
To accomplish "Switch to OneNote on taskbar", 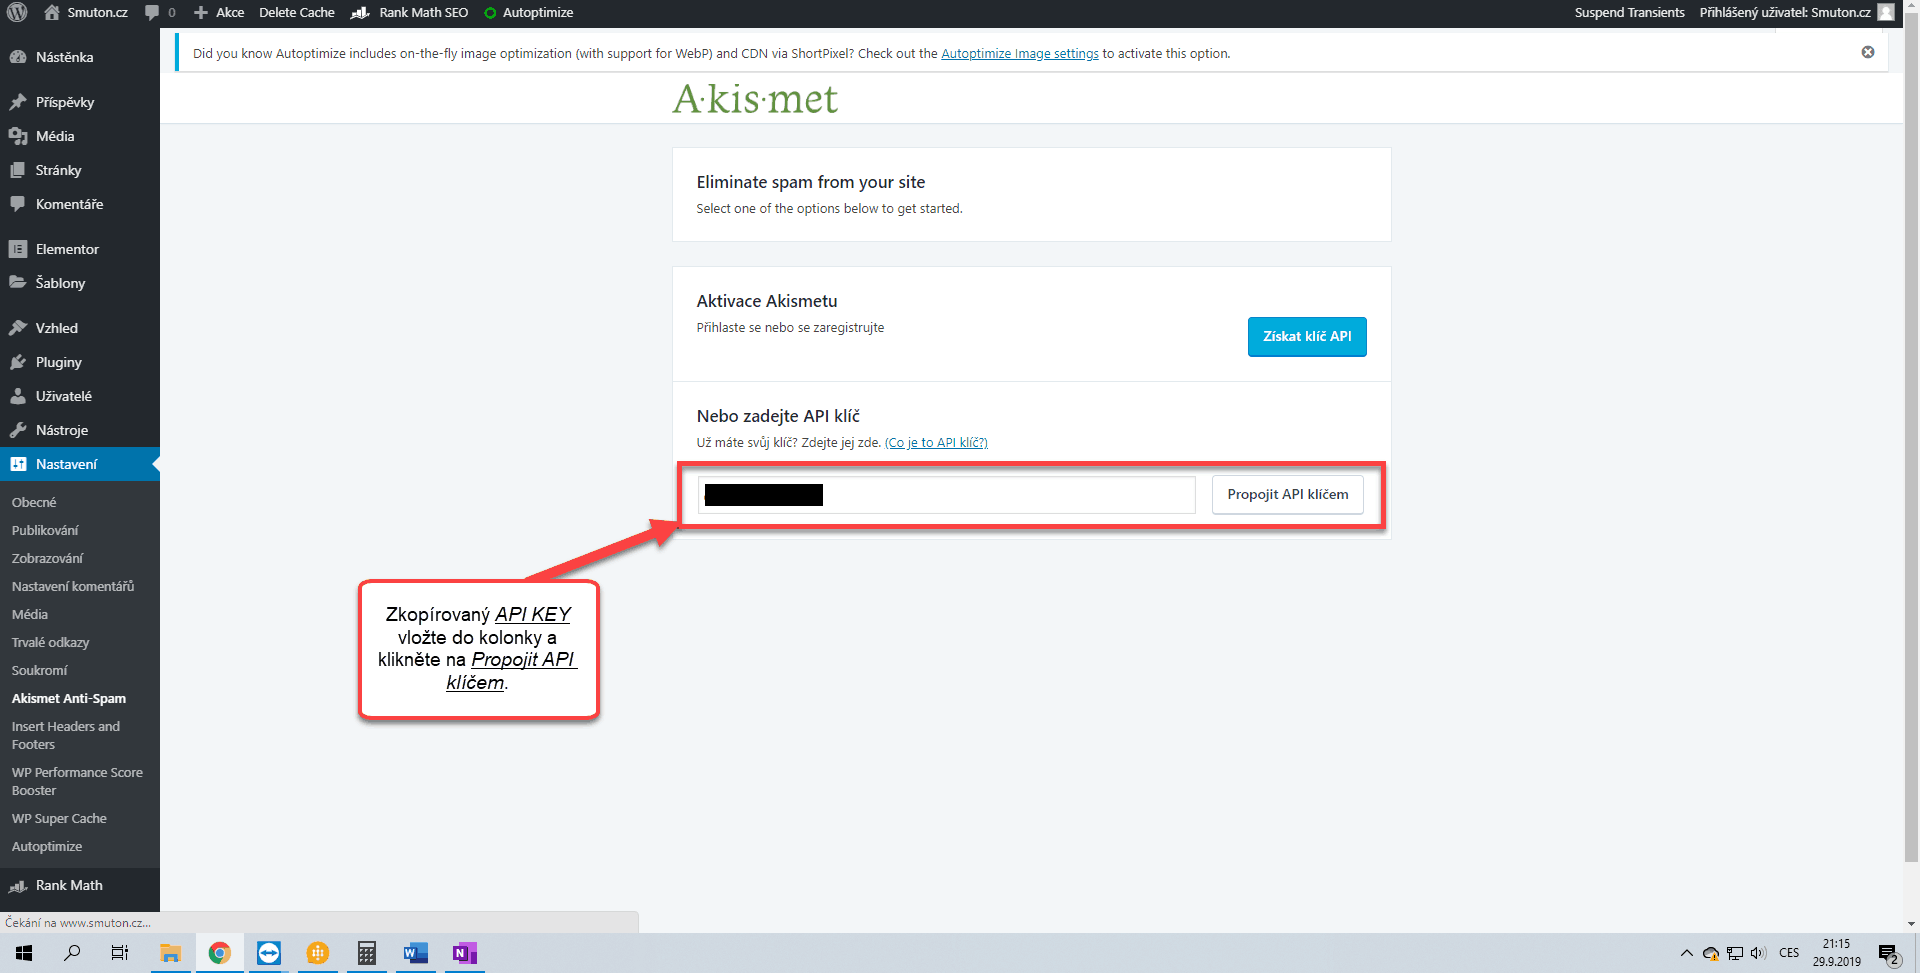I will [x=464, y=953].
